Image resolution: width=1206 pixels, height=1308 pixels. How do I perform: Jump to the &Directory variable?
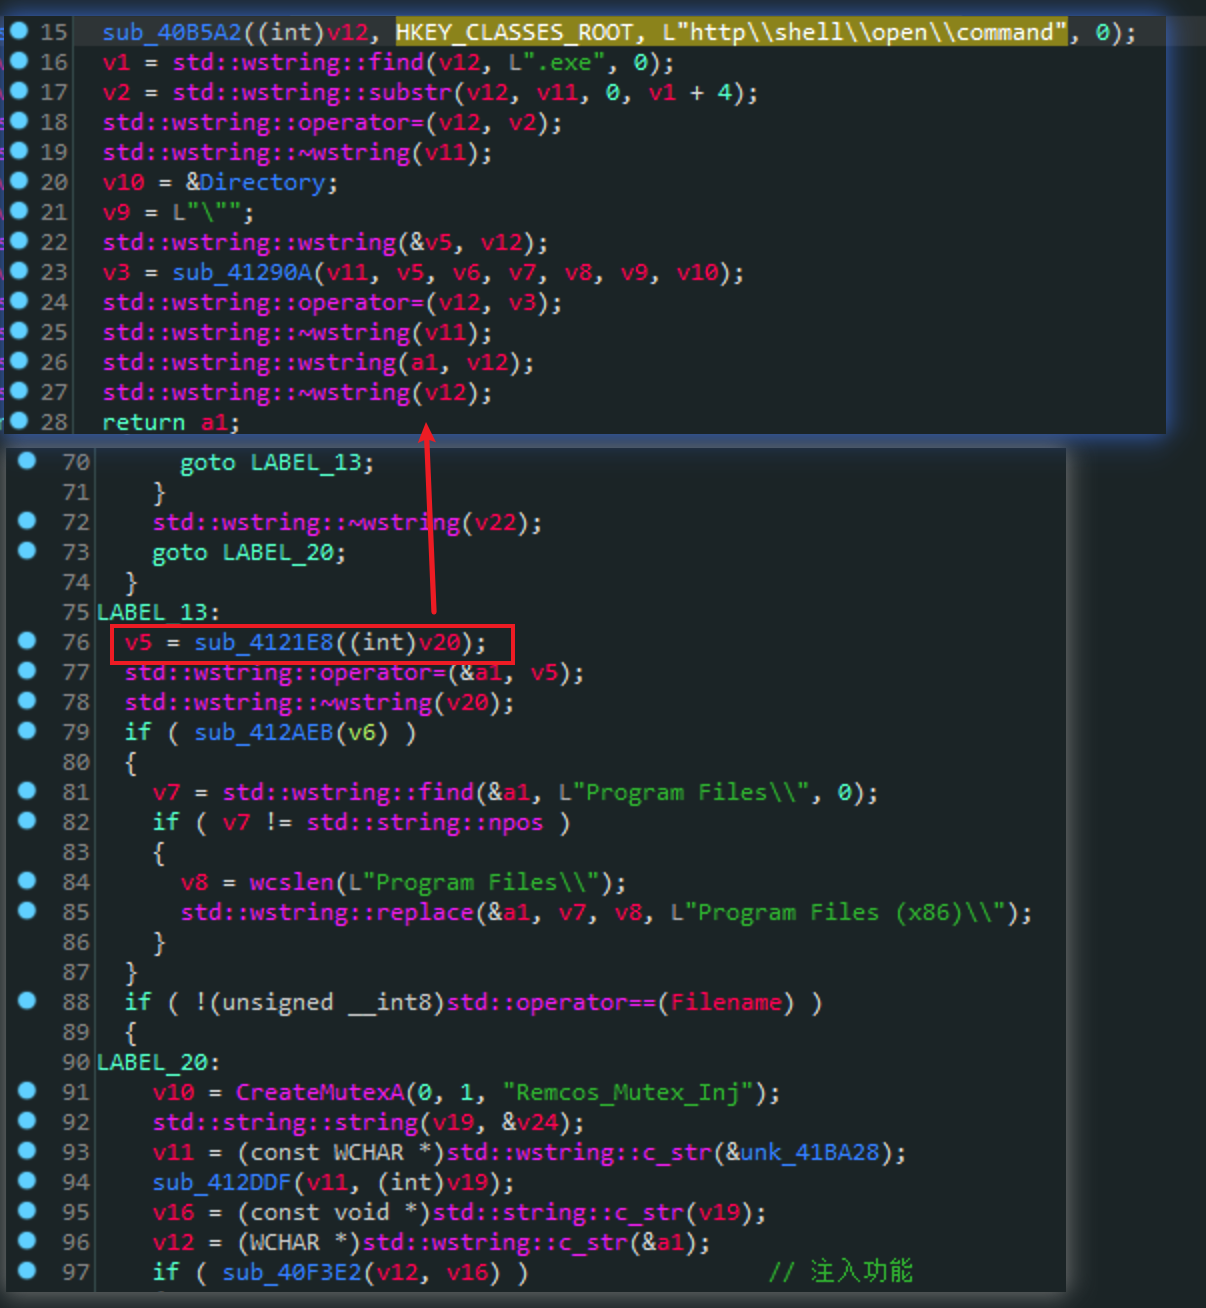[x=255, y=183]
